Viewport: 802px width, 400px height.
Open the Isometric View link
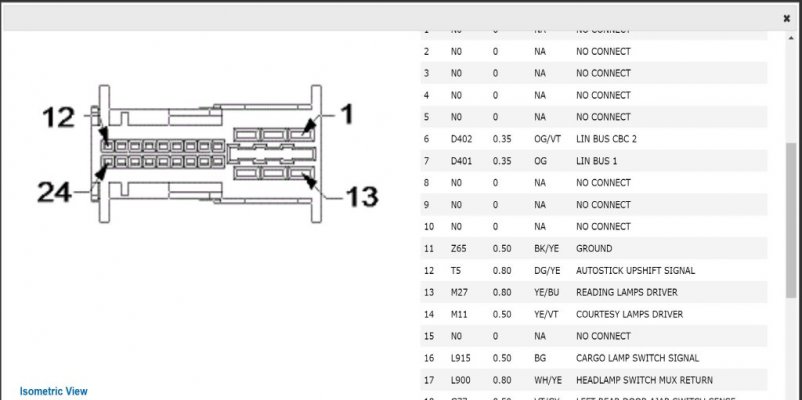coord(54,391)
